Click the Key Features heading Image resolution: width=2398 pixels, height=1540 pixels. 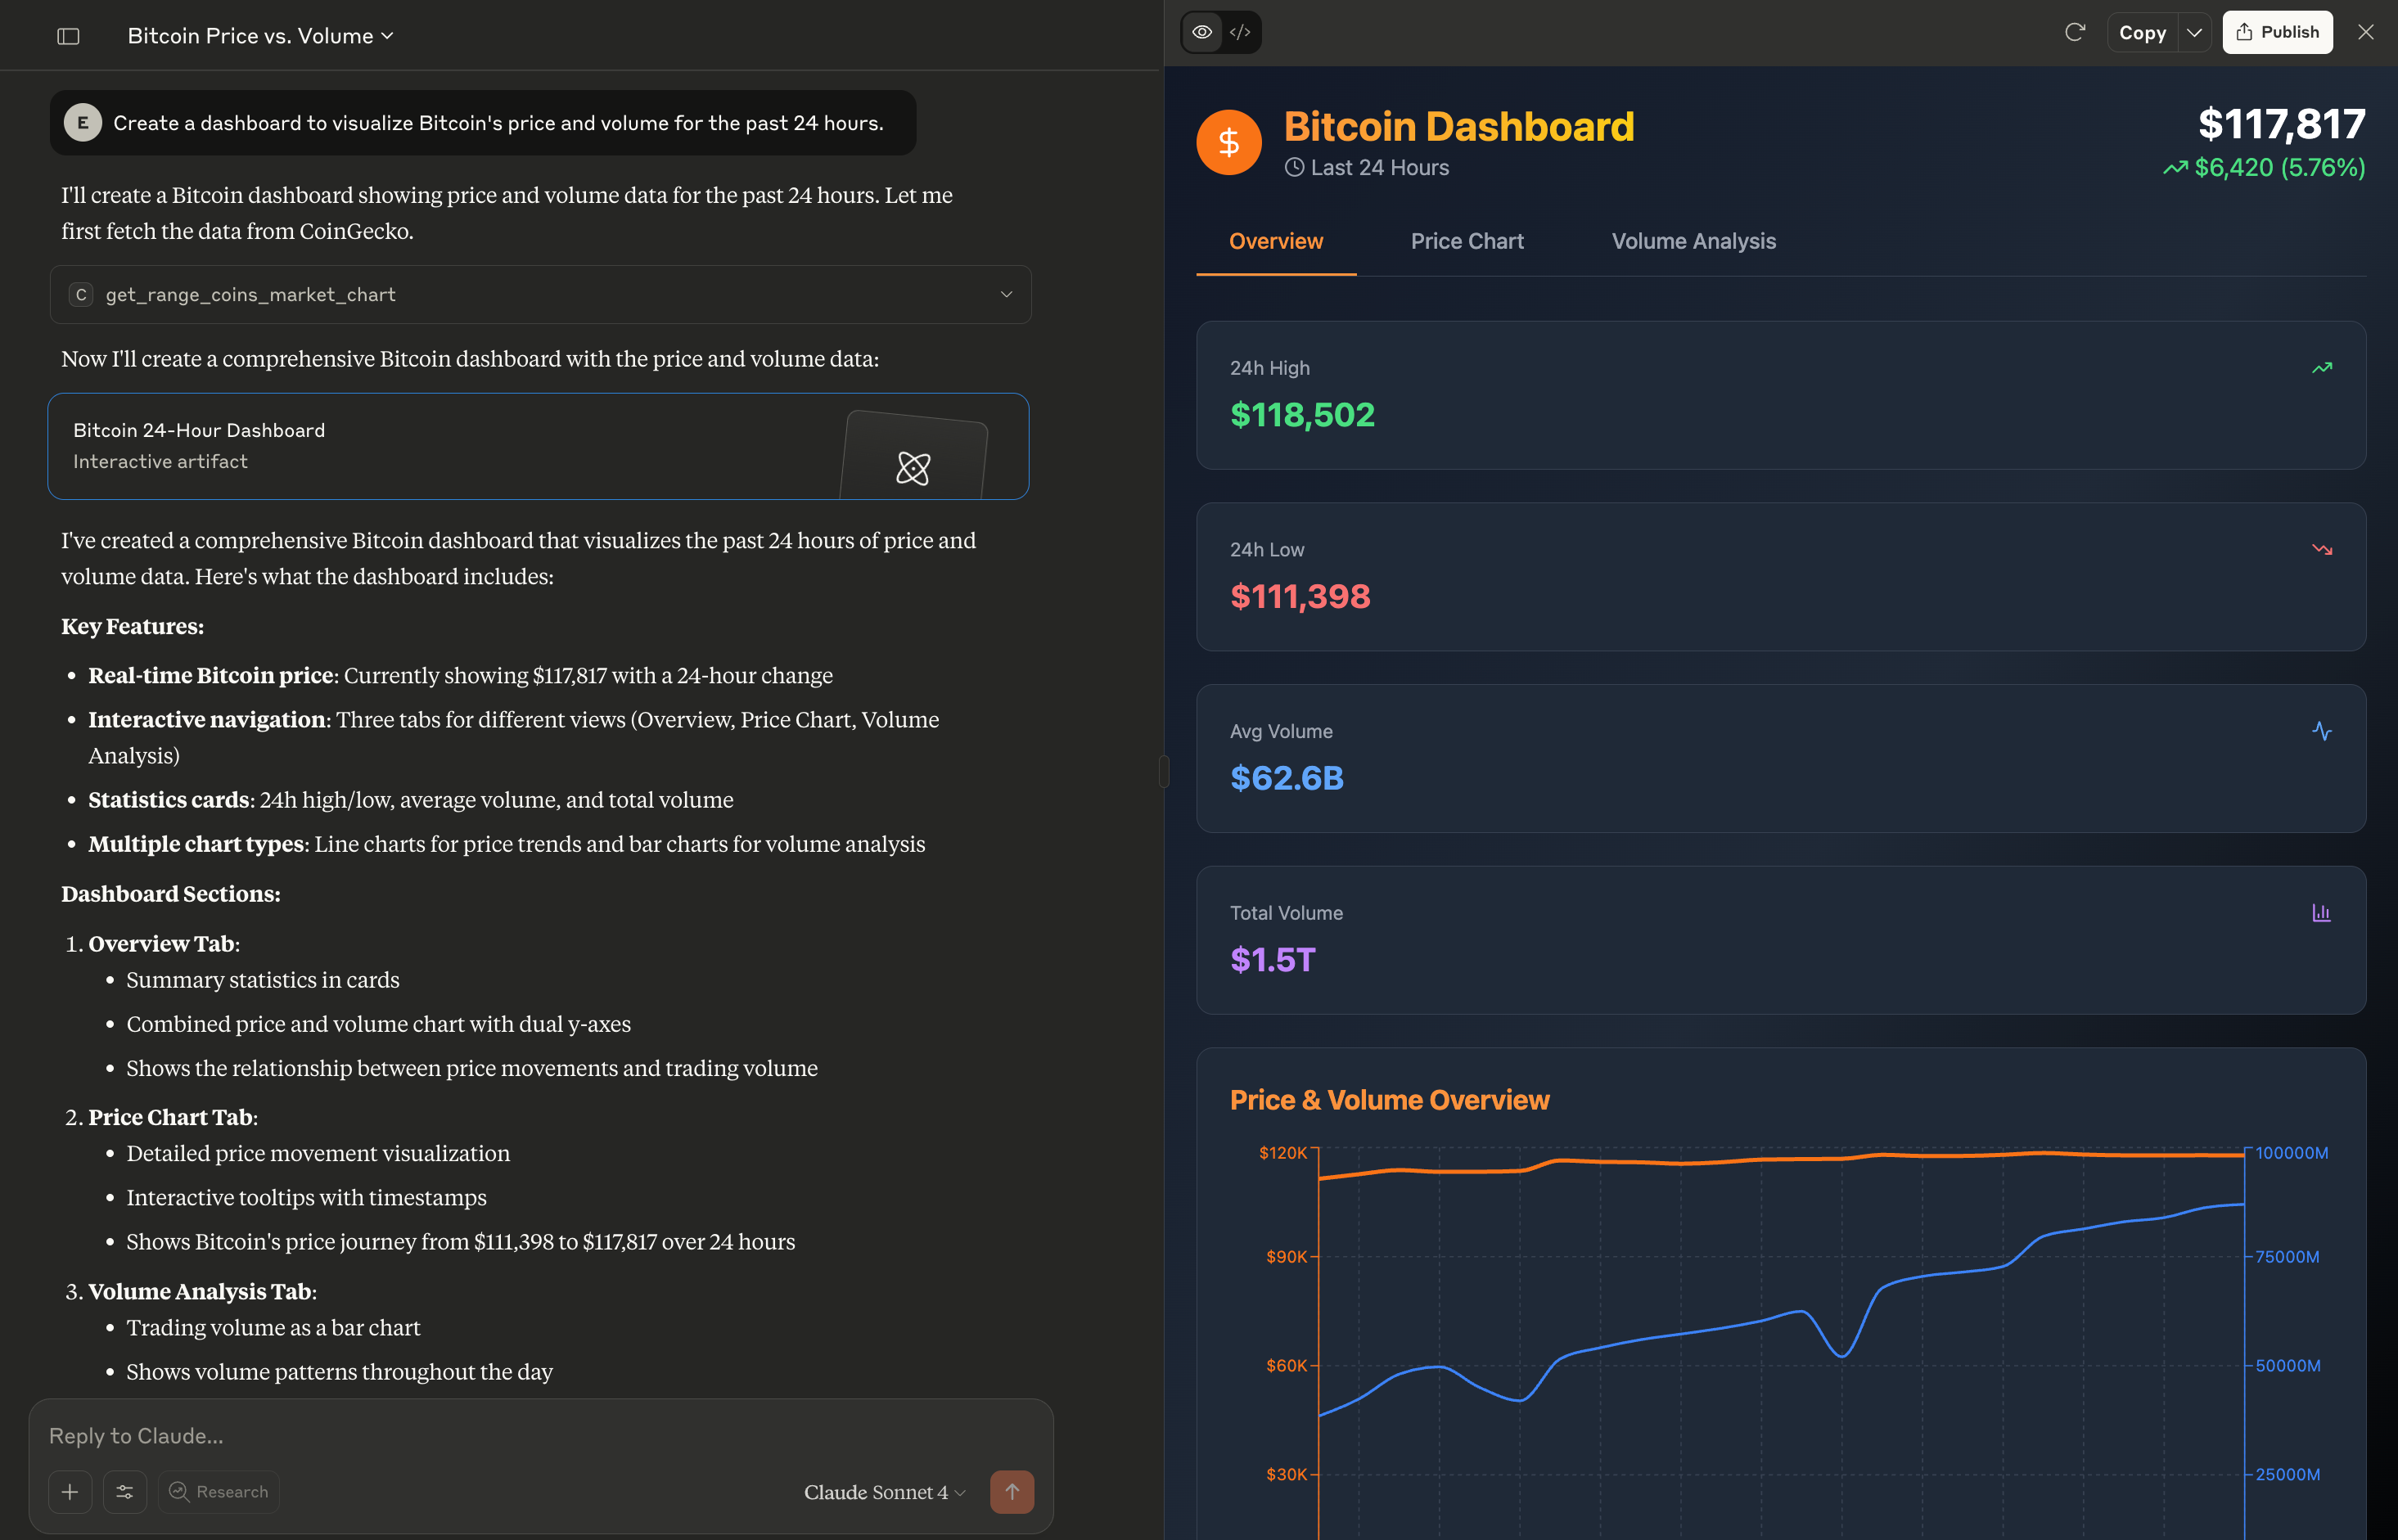(x=132, y=626)
